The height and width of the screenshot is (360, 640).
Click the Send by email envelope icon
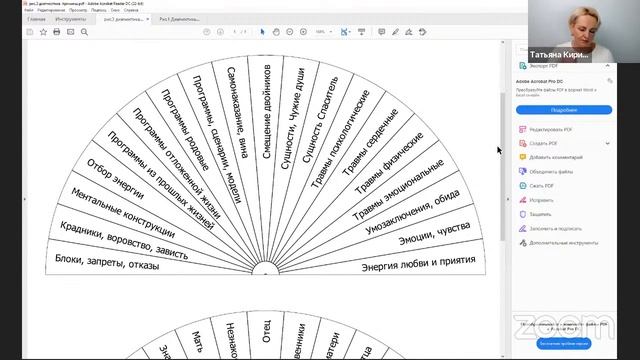[x=71, y=32]
